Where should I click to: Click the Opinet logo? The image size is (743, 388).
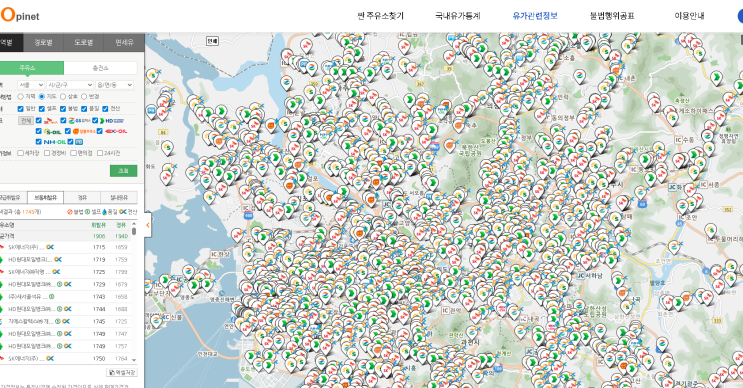click(20, 15)
